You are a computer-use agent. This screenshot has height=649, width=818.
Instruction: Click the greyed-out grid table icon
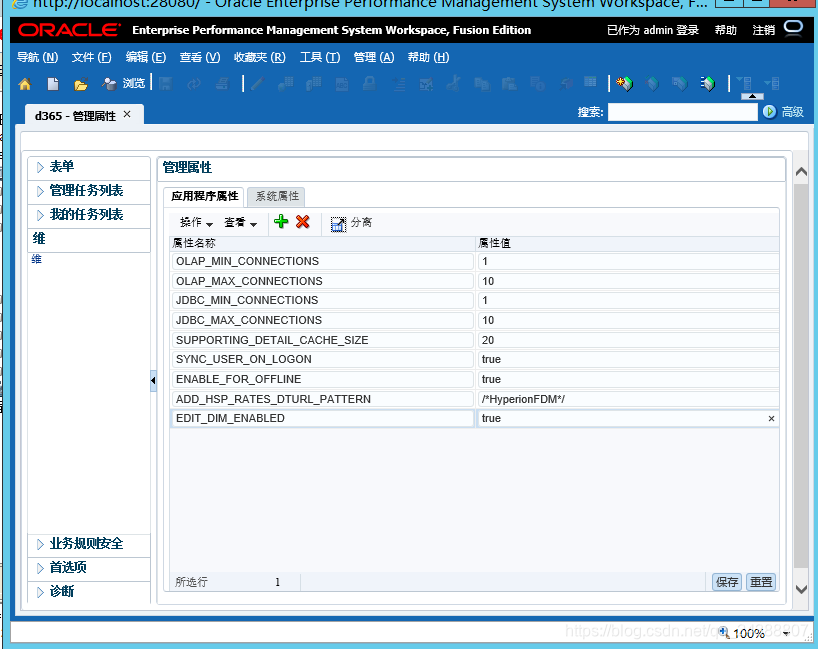(x=590, y=82)
